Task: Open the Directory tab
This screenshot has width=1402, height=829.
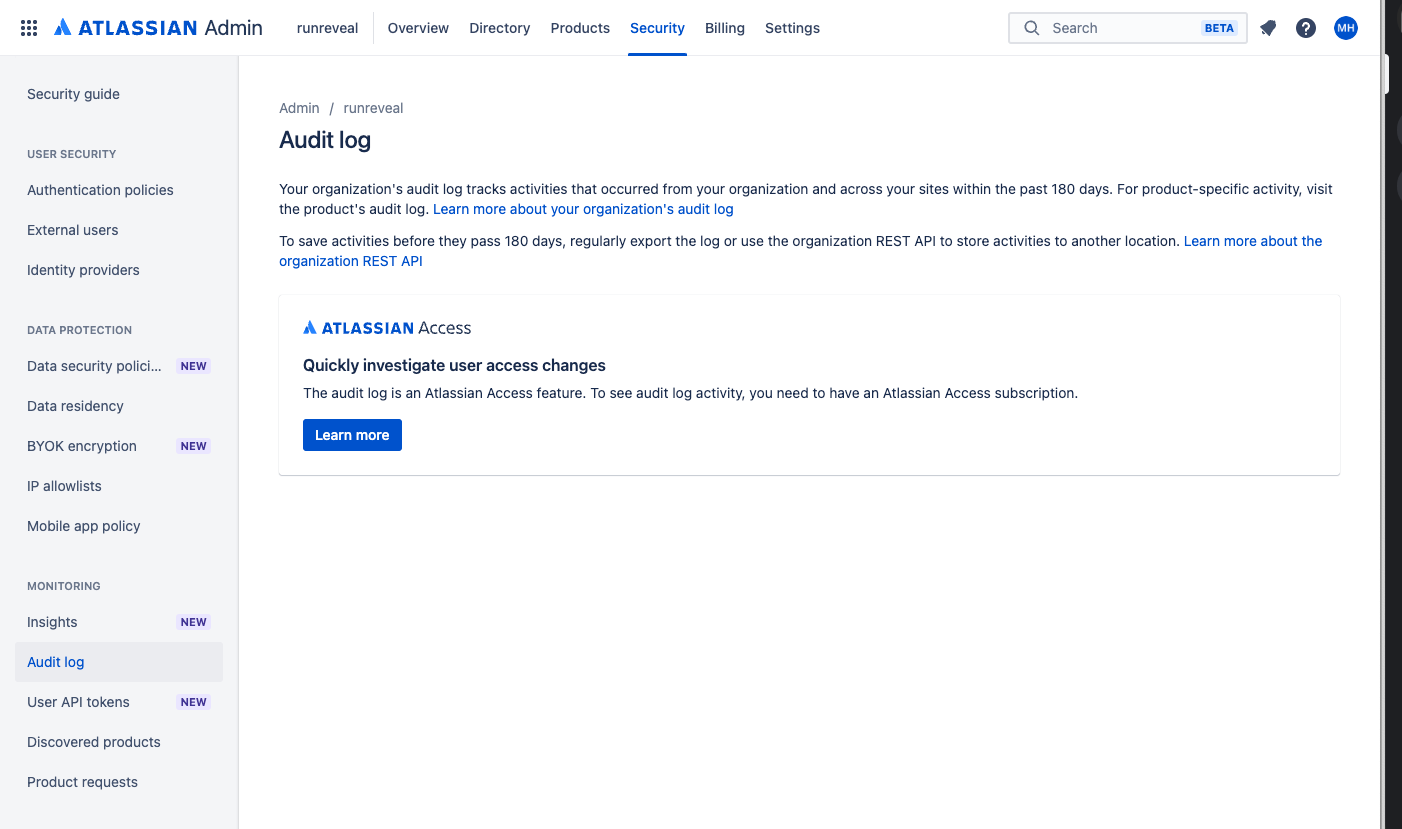Action: click(x=499, y=28)
